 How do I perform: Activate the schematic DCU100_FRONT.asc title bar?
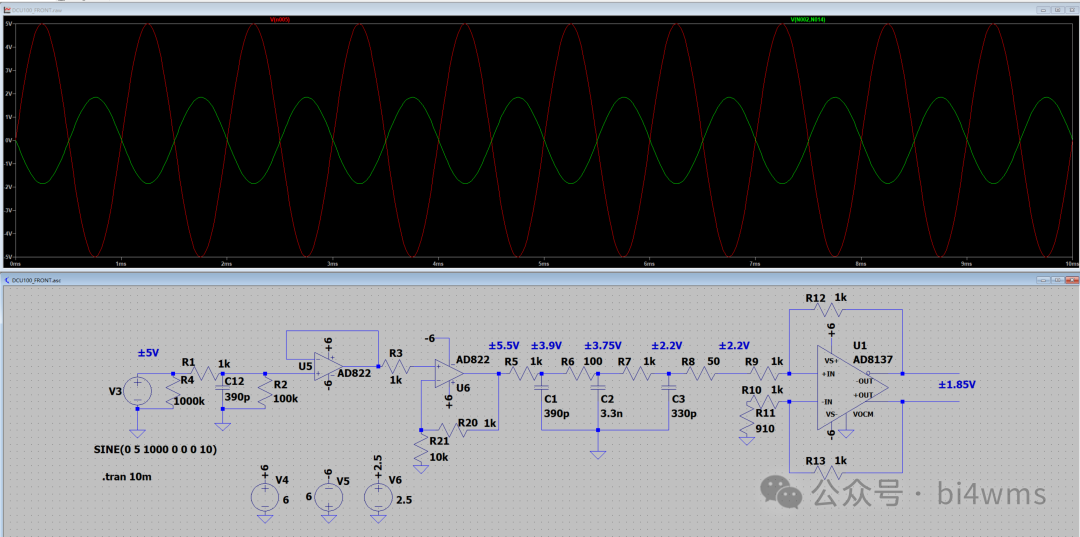click(x=500, y=281)
